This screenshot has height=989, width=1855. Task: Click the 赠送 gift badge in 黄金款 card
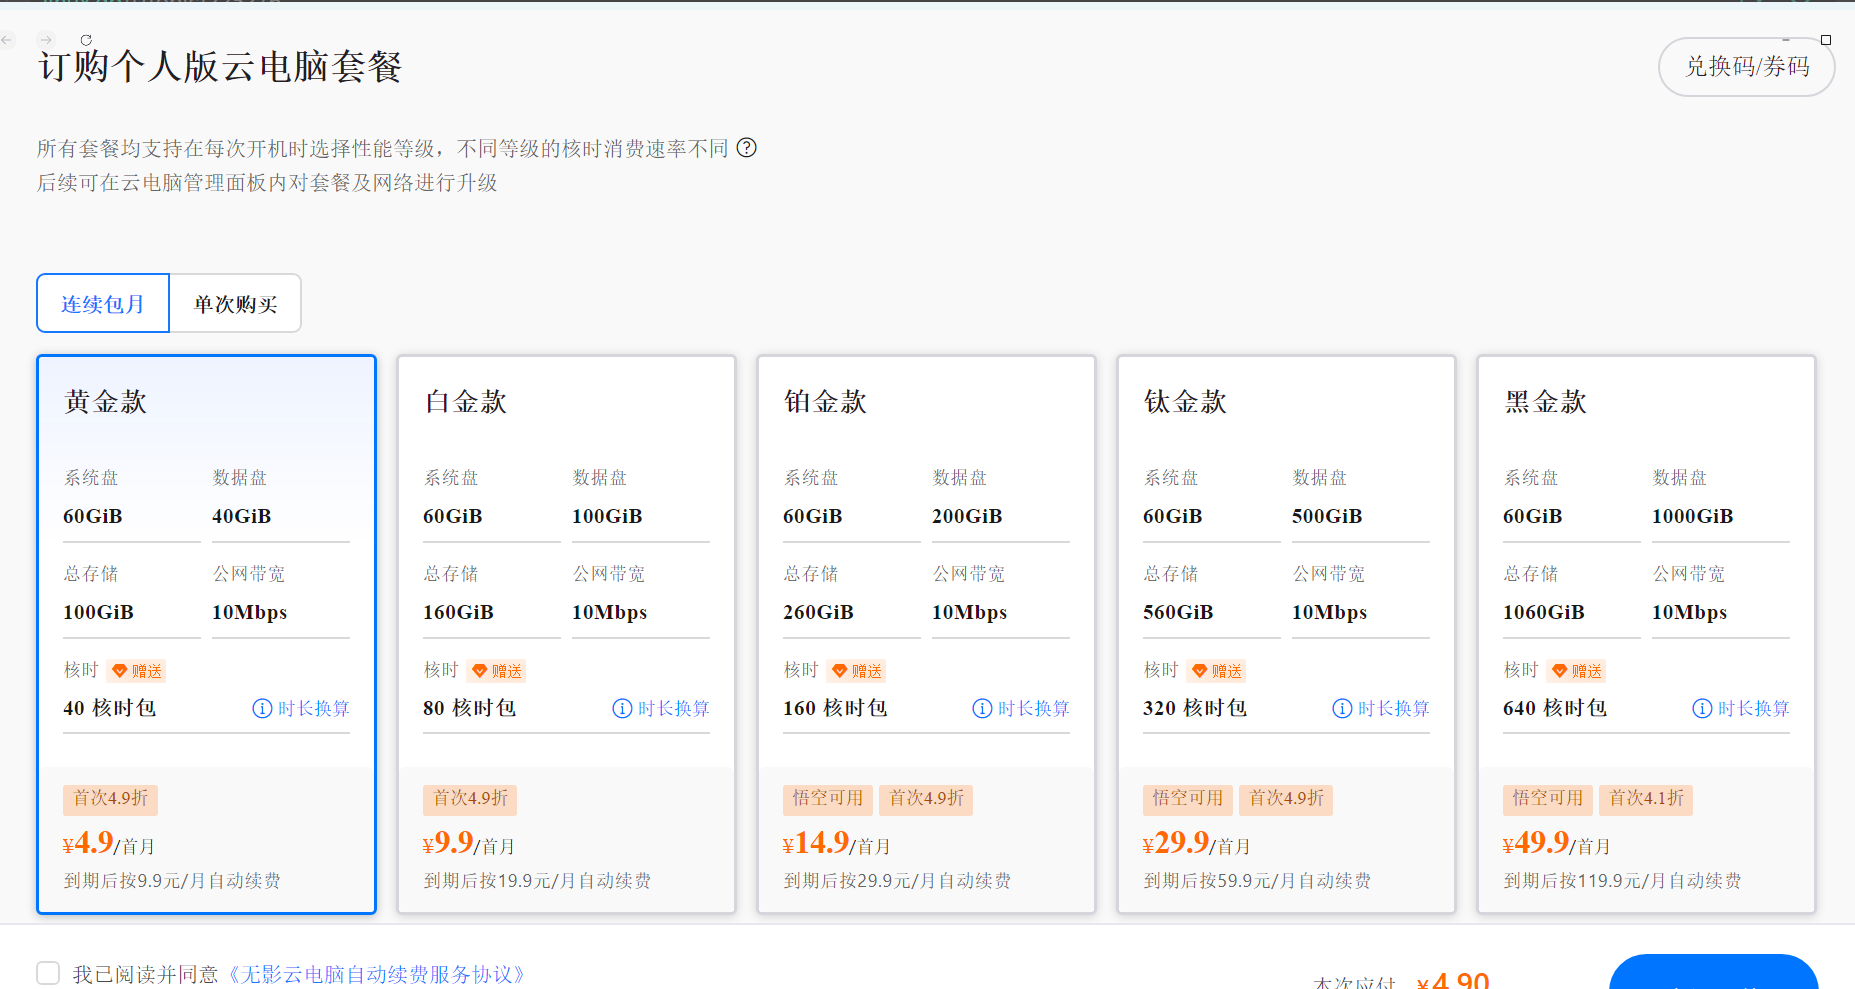(137, 671)
